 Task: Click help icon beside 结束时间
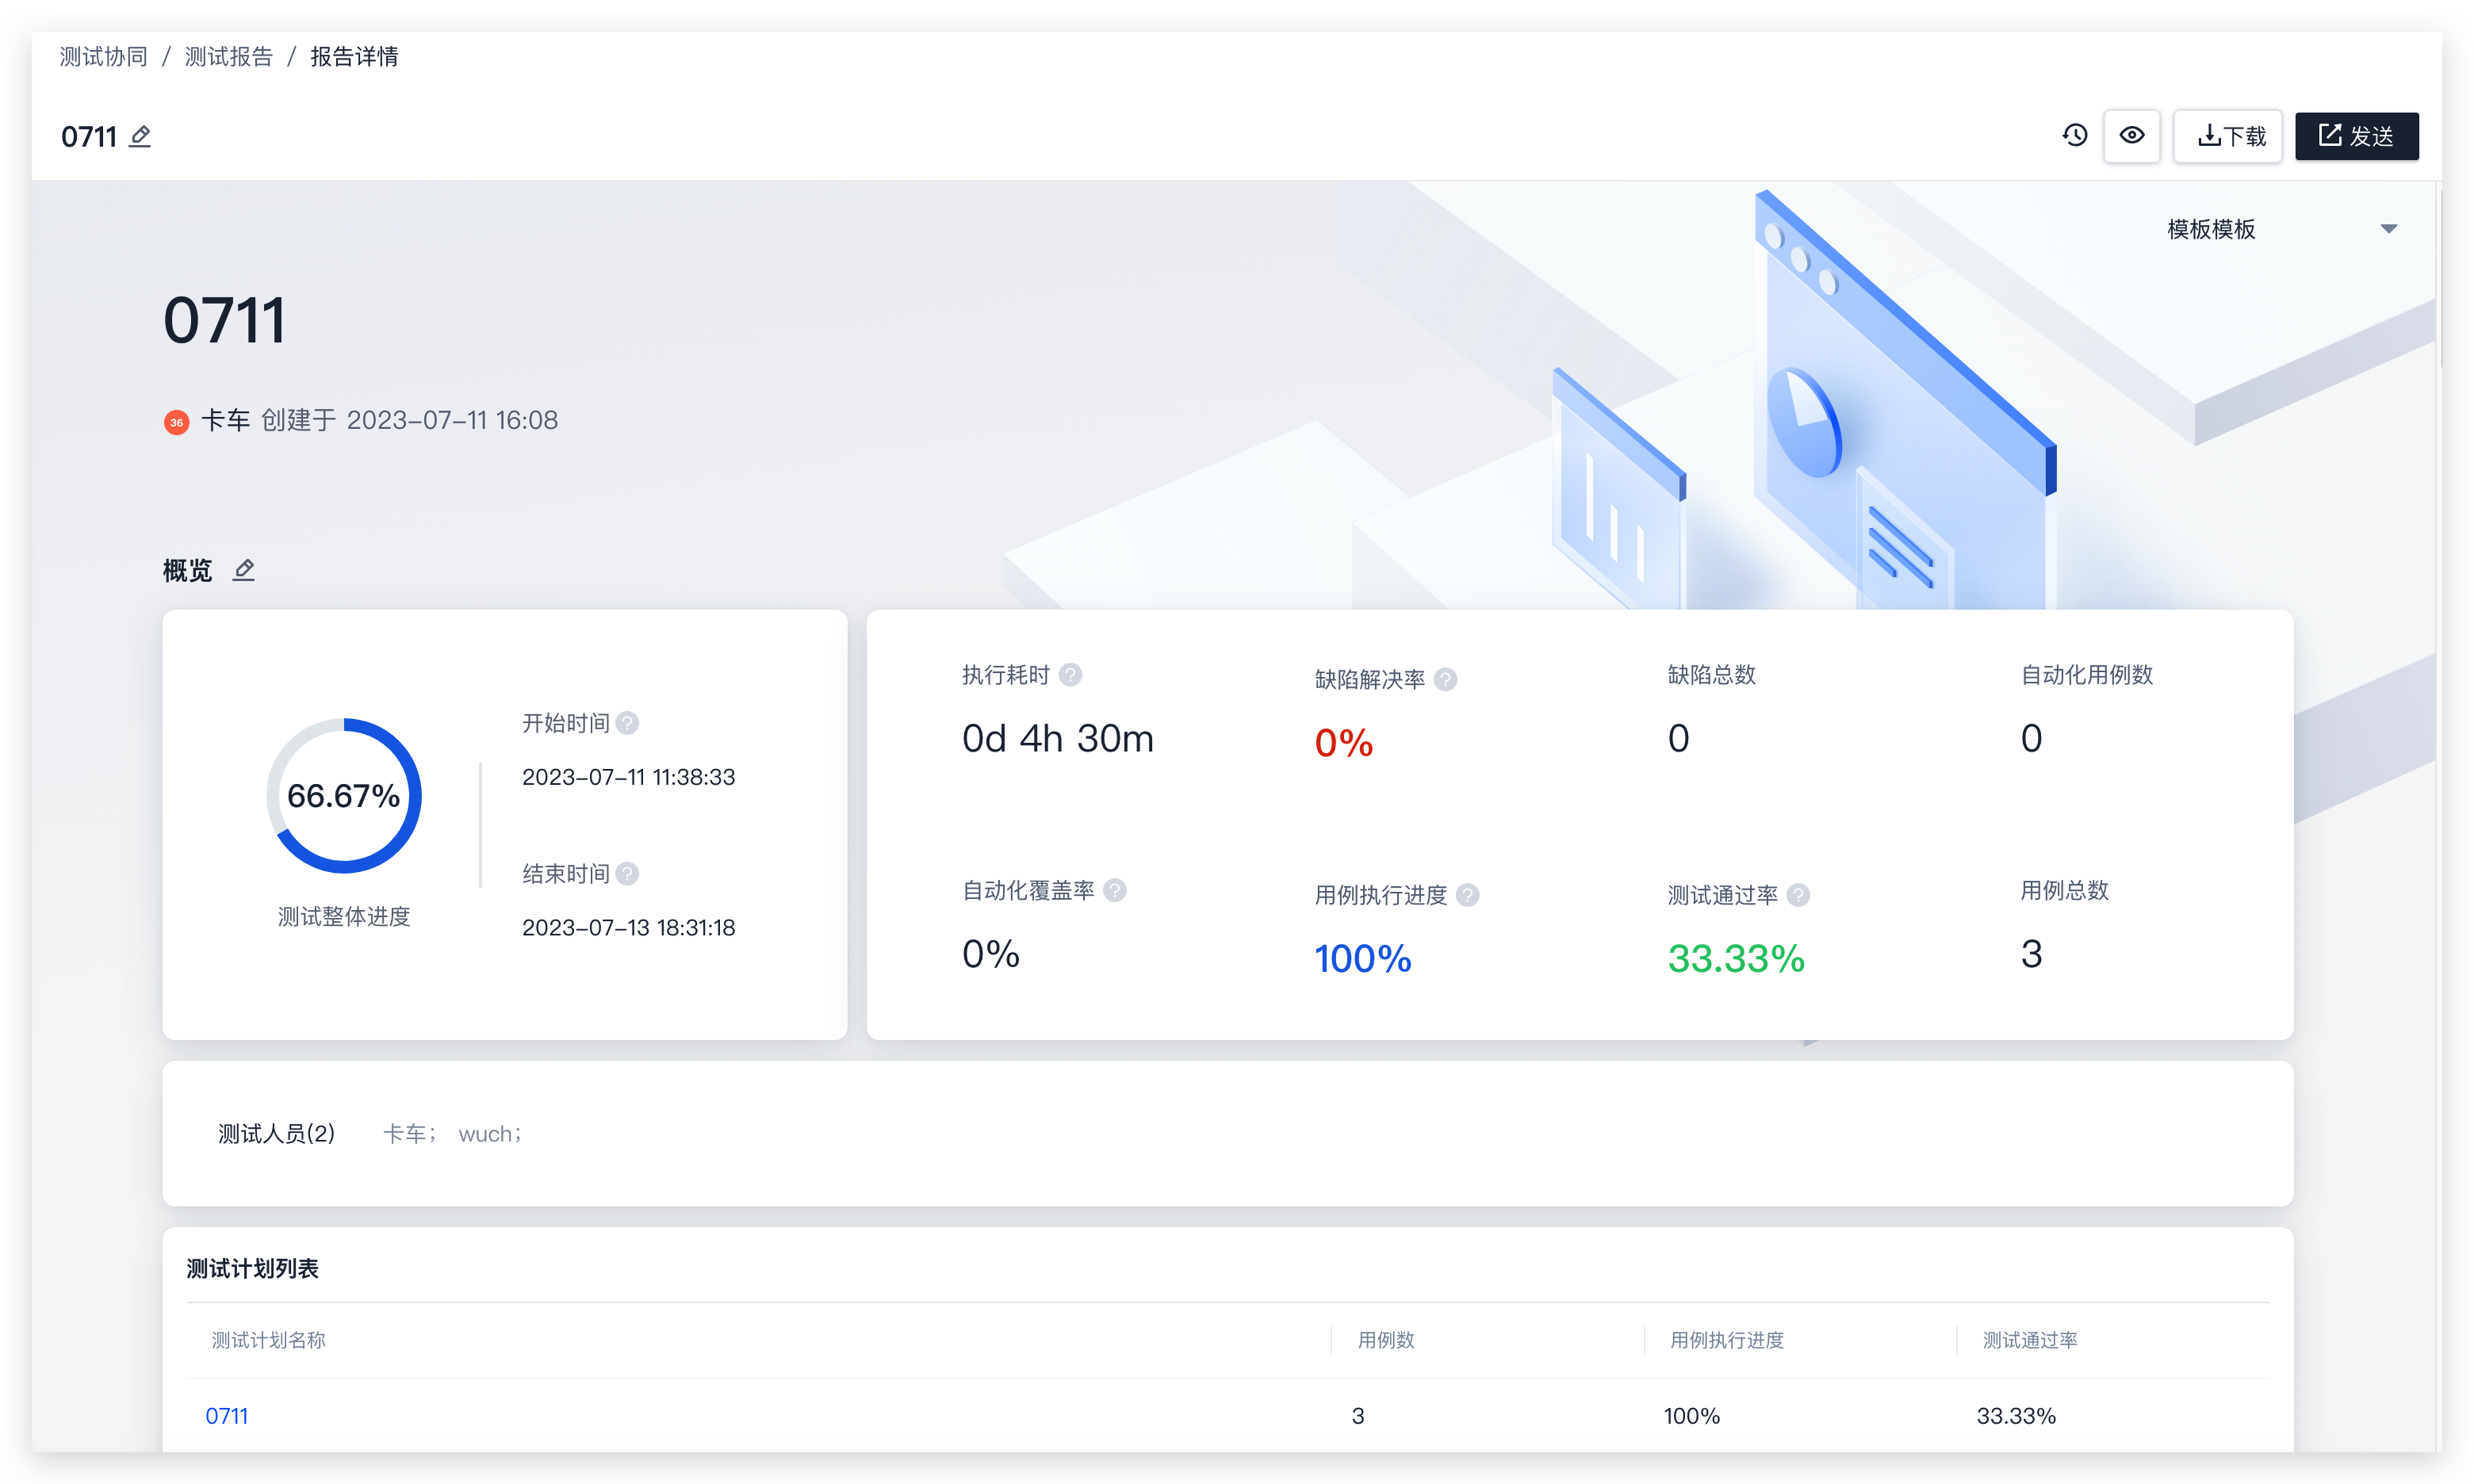[x=627, y=873]
